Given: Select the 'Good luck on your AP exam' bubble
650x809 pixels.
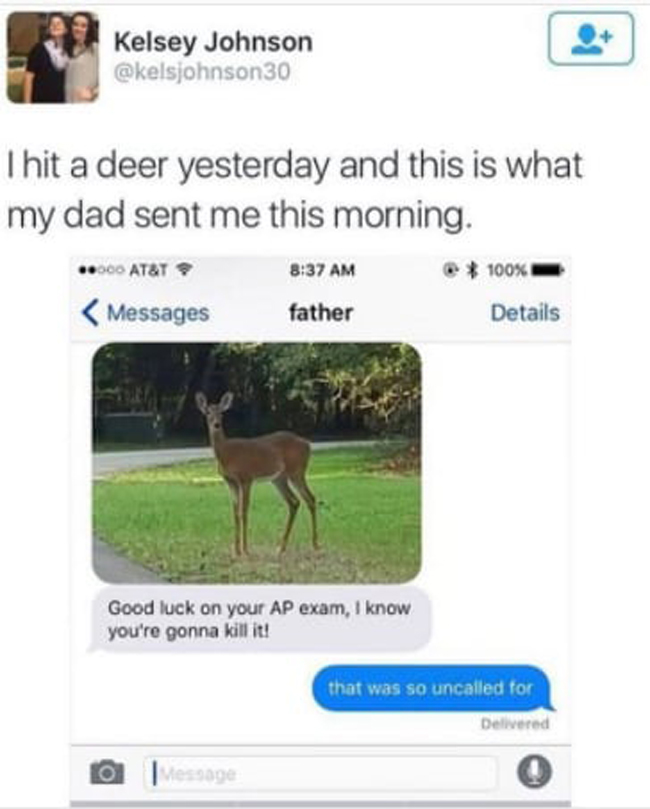Looking at the screenshot, I should click(x=259, y=619).
